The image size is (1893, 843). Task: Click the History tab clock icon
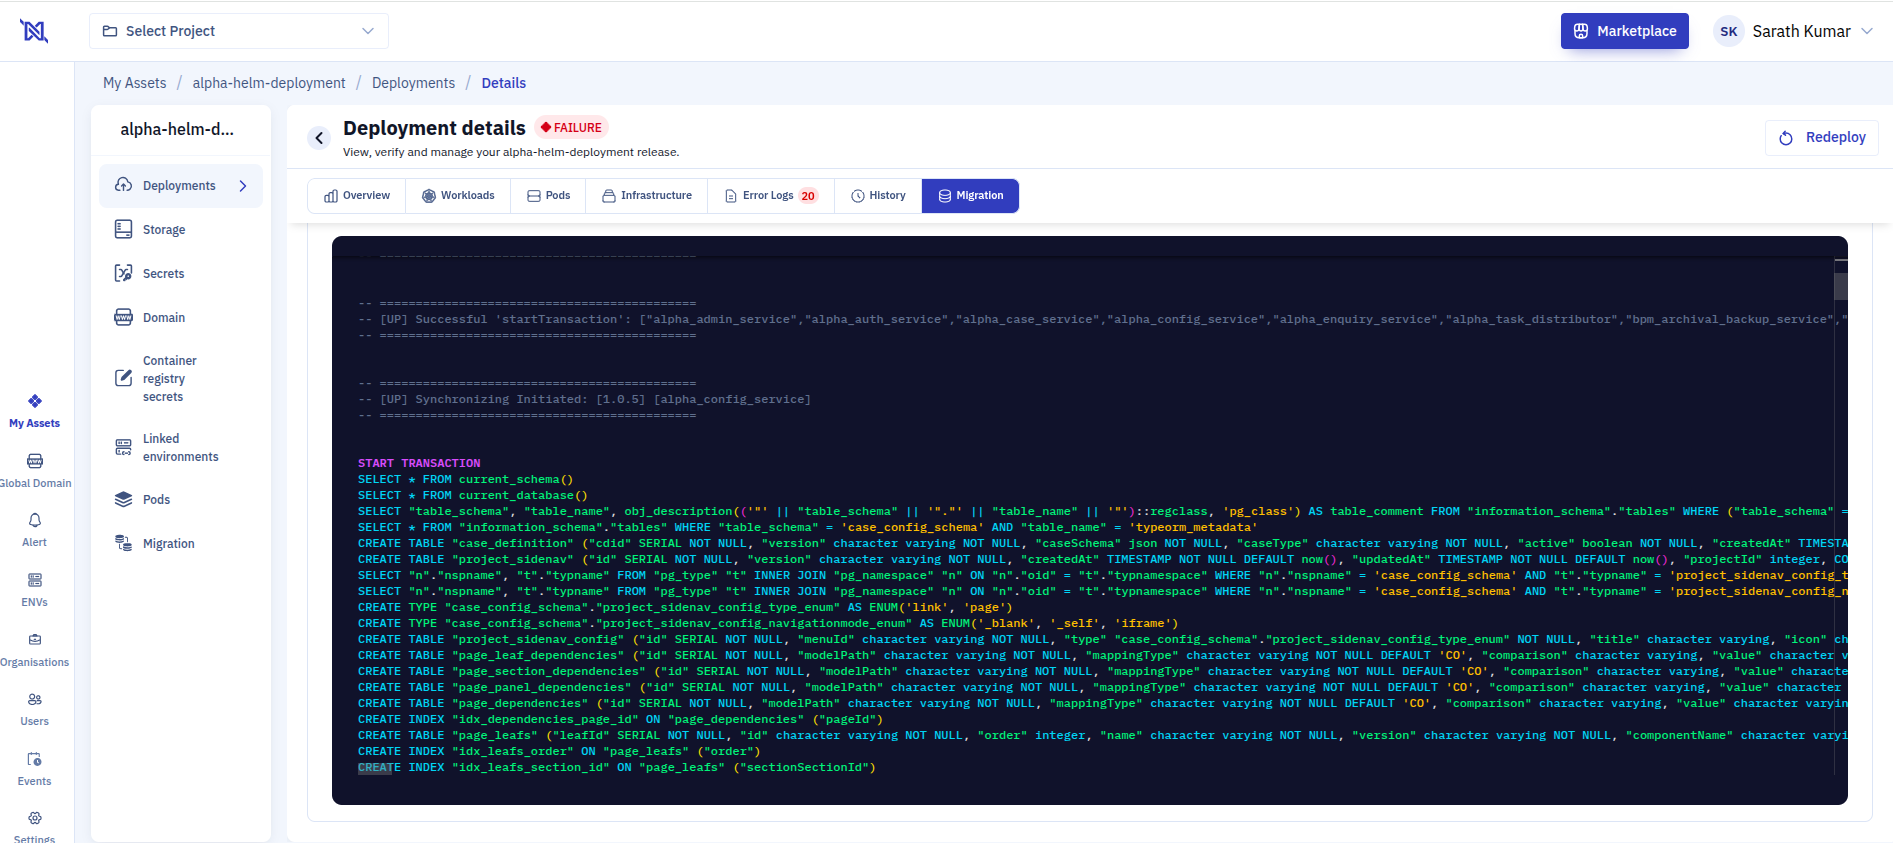(858, 196)
